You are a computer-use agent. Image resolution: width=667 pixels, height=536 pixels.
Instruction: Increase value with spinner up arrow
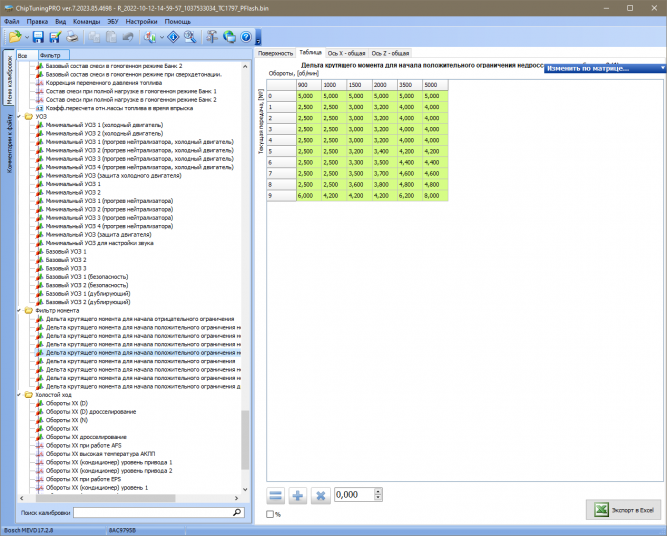click(378, 491)
